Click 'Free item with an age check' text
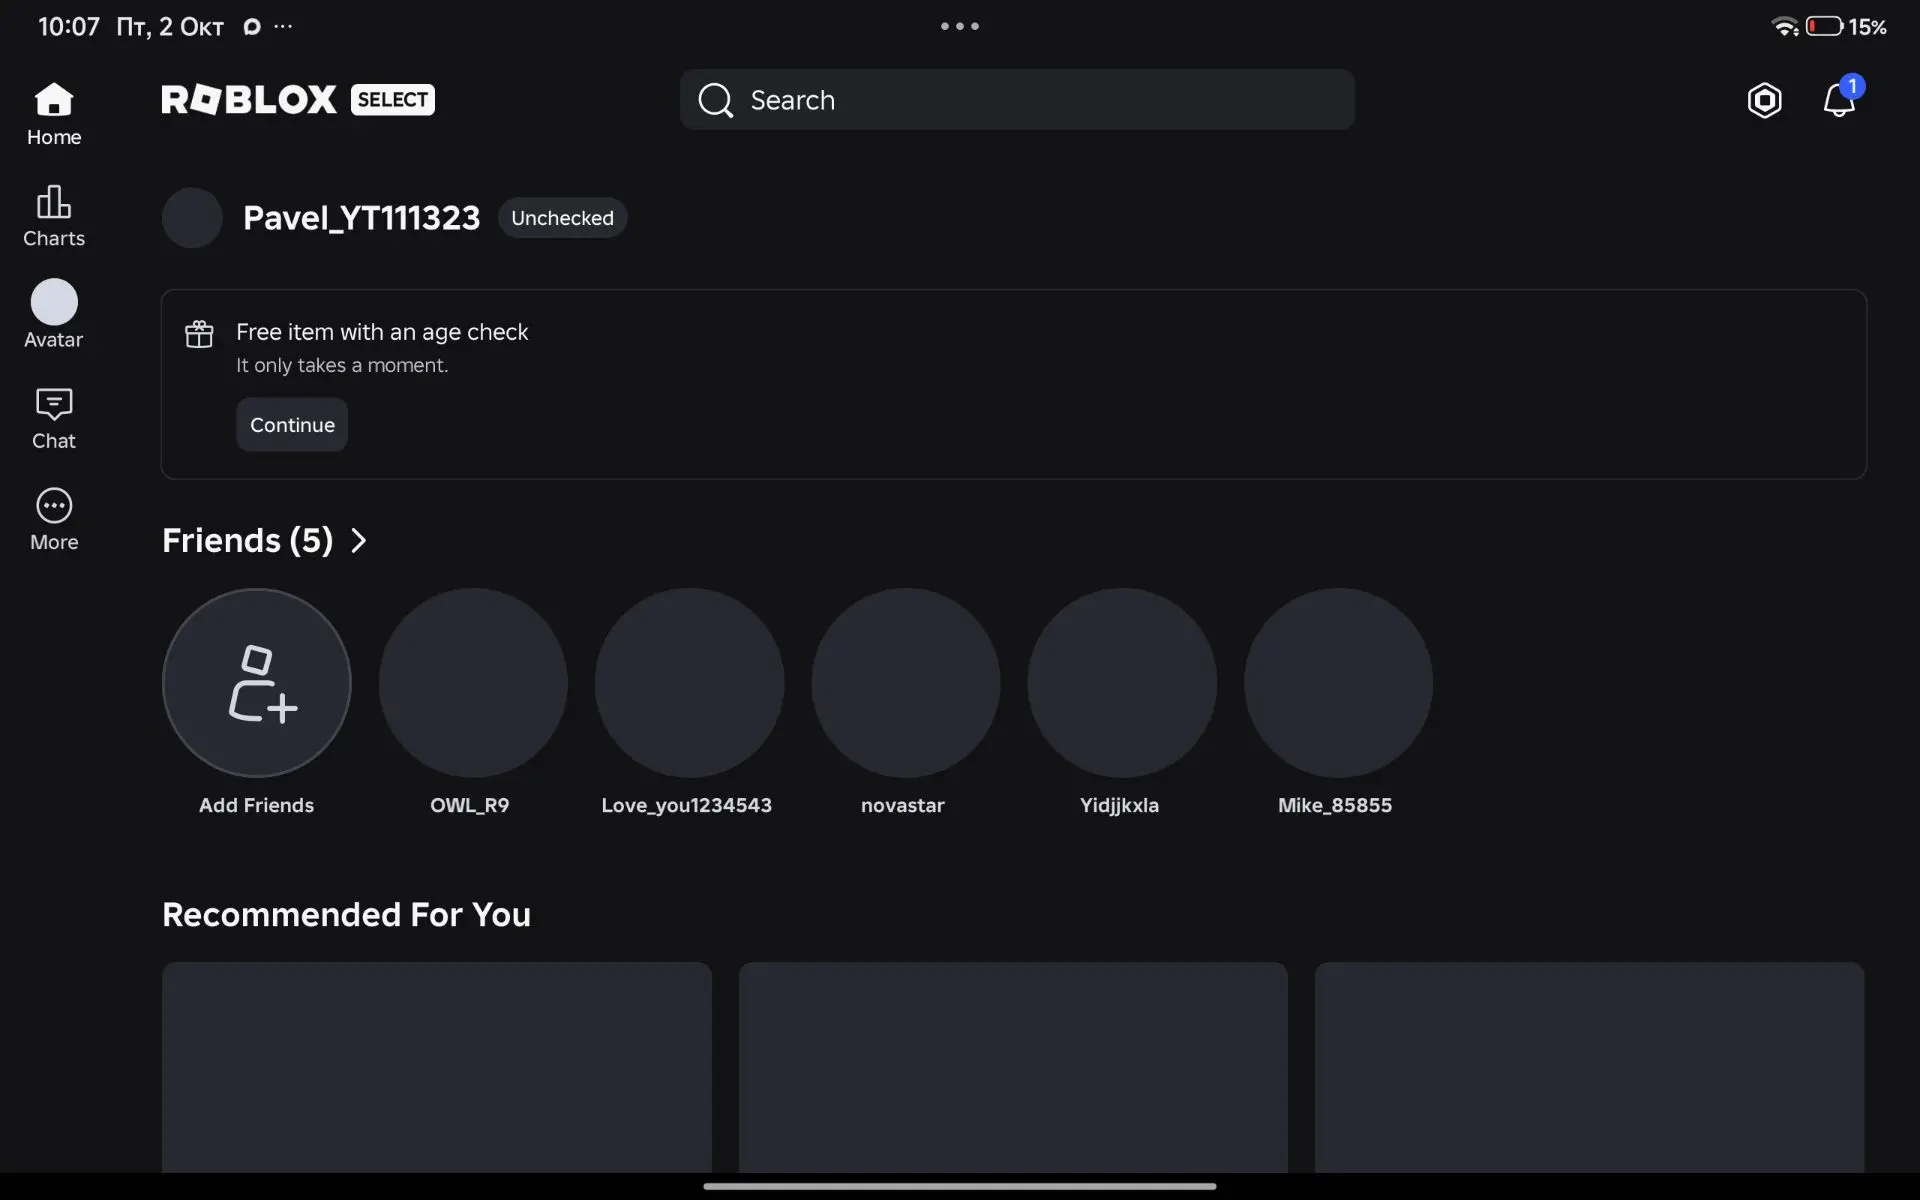Image resolution: width=1920 pixels, height=1200 pixels. point(382,332)
